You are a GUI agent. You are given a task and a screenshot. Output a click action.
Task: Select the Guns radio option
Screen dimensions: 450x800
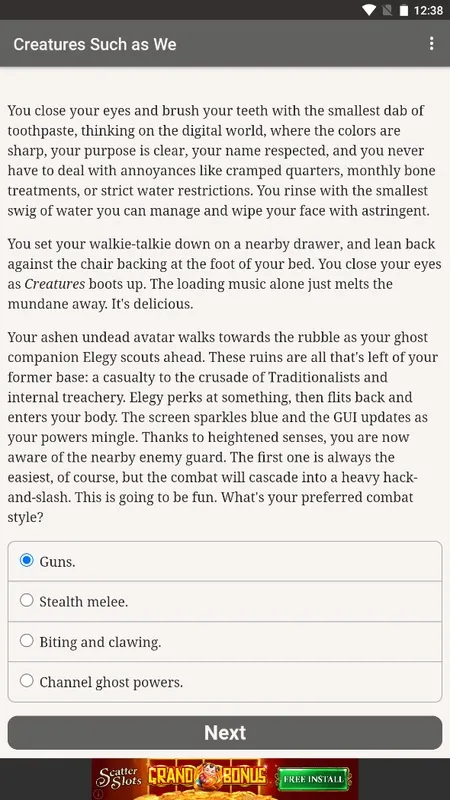tap(224, 561)
